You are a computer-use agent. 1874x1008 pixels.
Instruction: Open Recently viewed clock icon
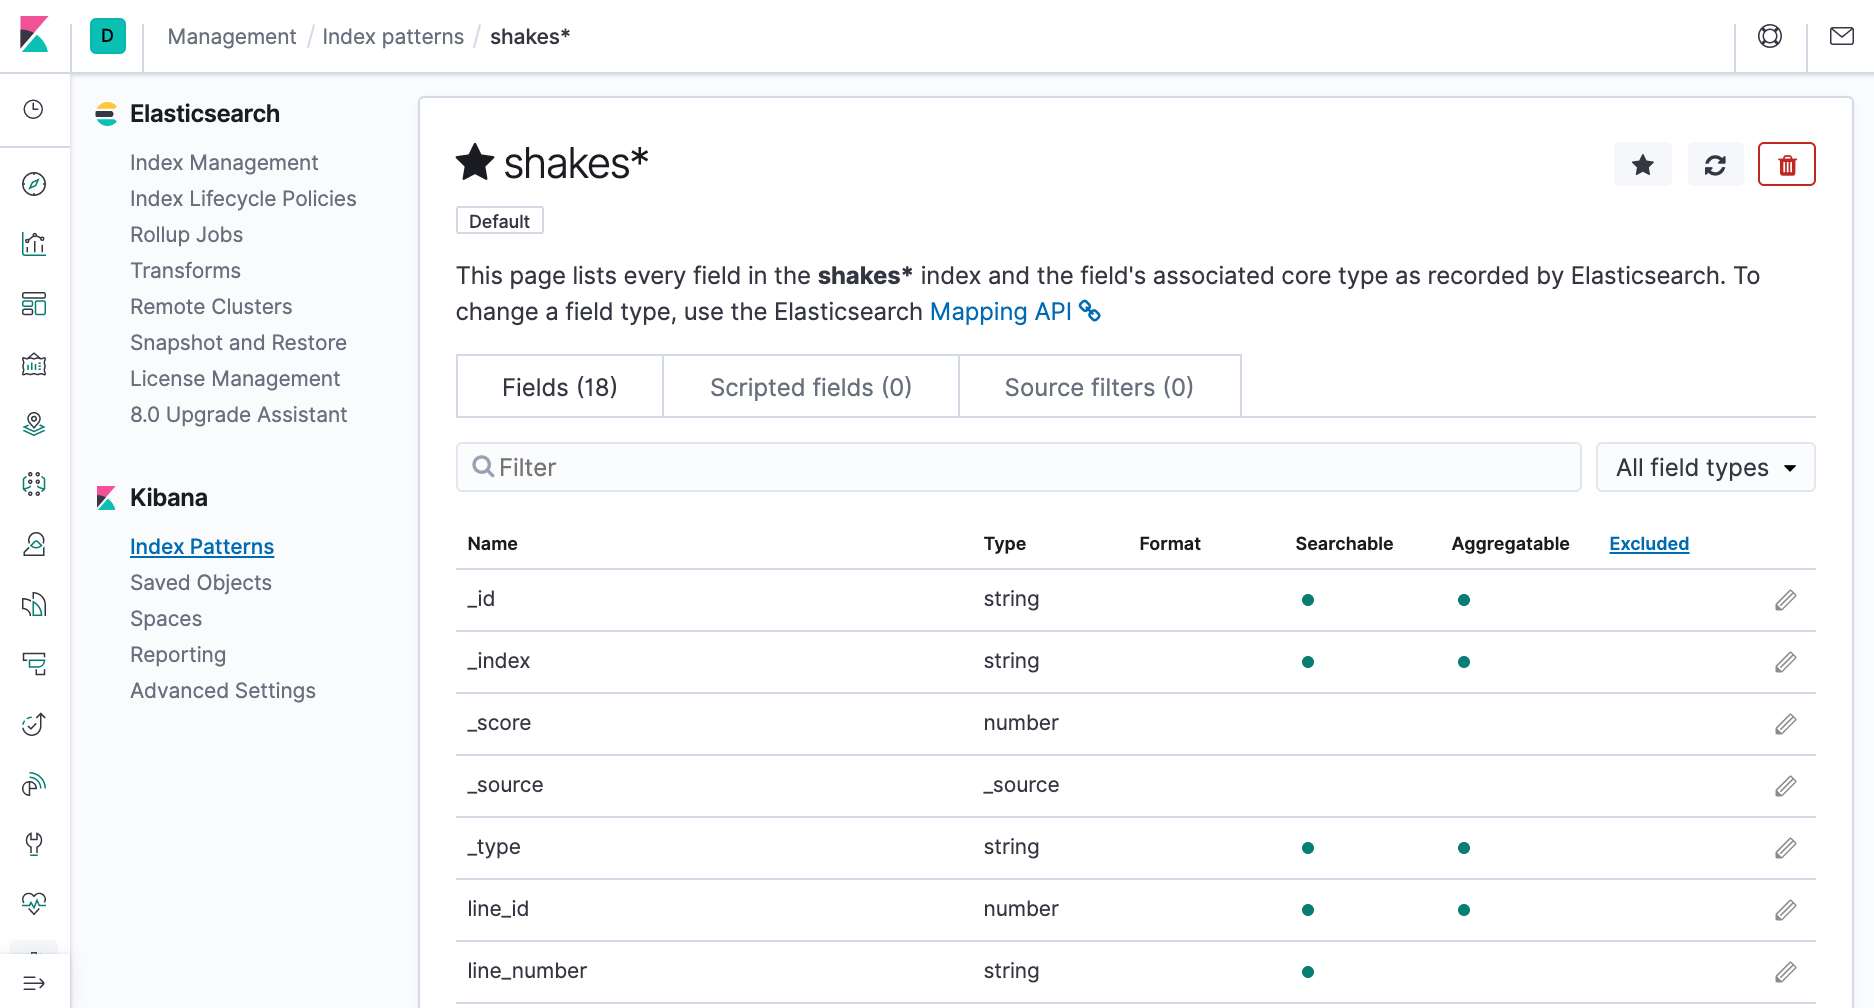[x=34, y=109]
